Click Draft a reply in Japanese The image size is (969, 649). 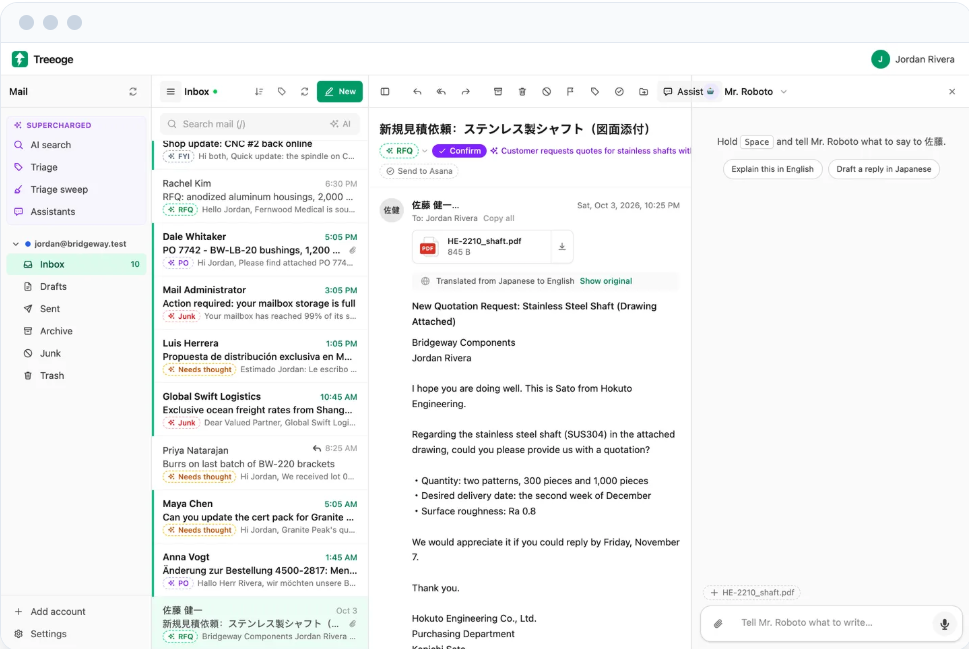[884, 169]
